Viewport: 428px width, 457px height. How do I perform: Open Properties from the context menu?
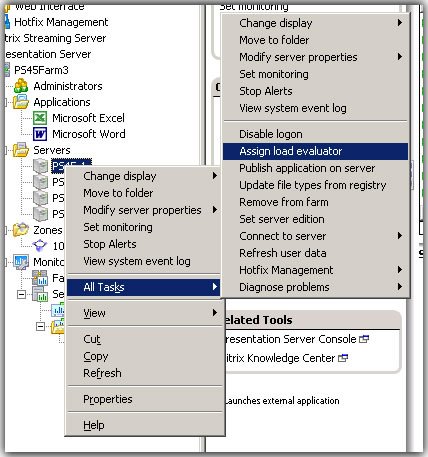click(144, 399)
